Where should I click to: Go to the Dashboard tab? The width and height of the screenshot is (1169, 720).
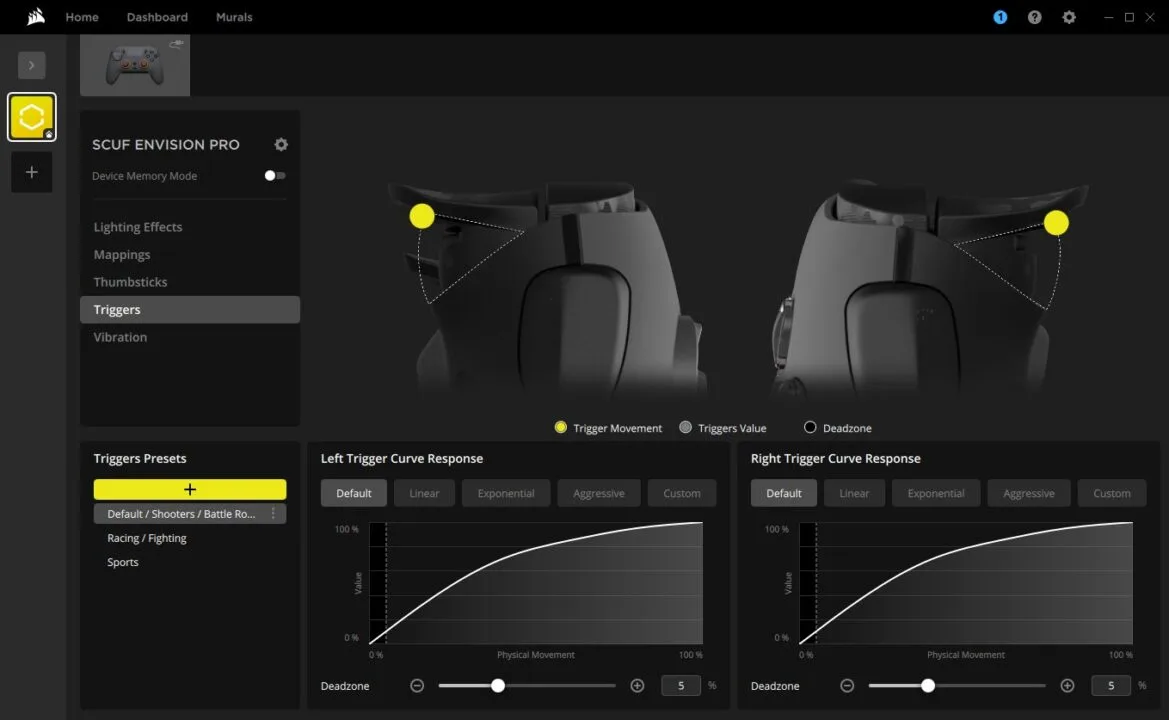[x=157, y=17]
